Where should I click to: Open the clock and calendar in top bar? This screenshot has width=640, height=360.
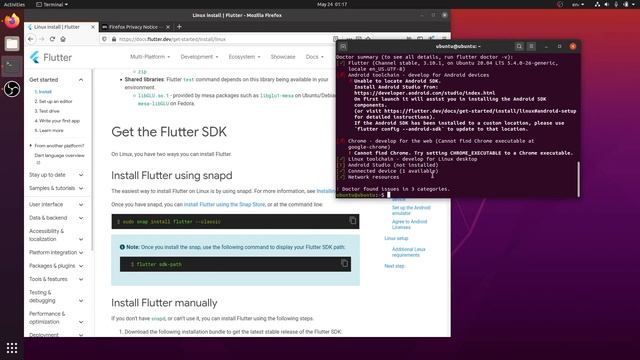coord(332,4)
